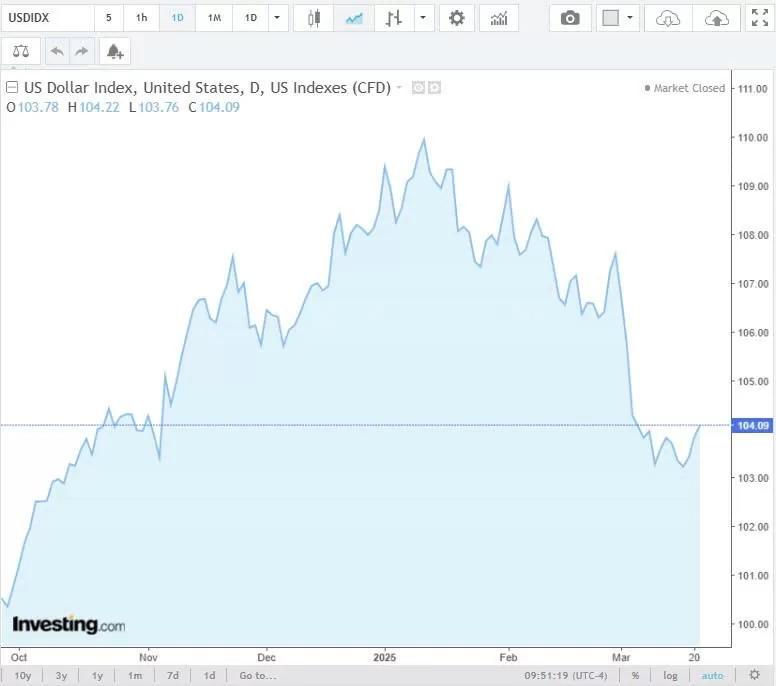Toggle the log scale option

pos(670,676)
